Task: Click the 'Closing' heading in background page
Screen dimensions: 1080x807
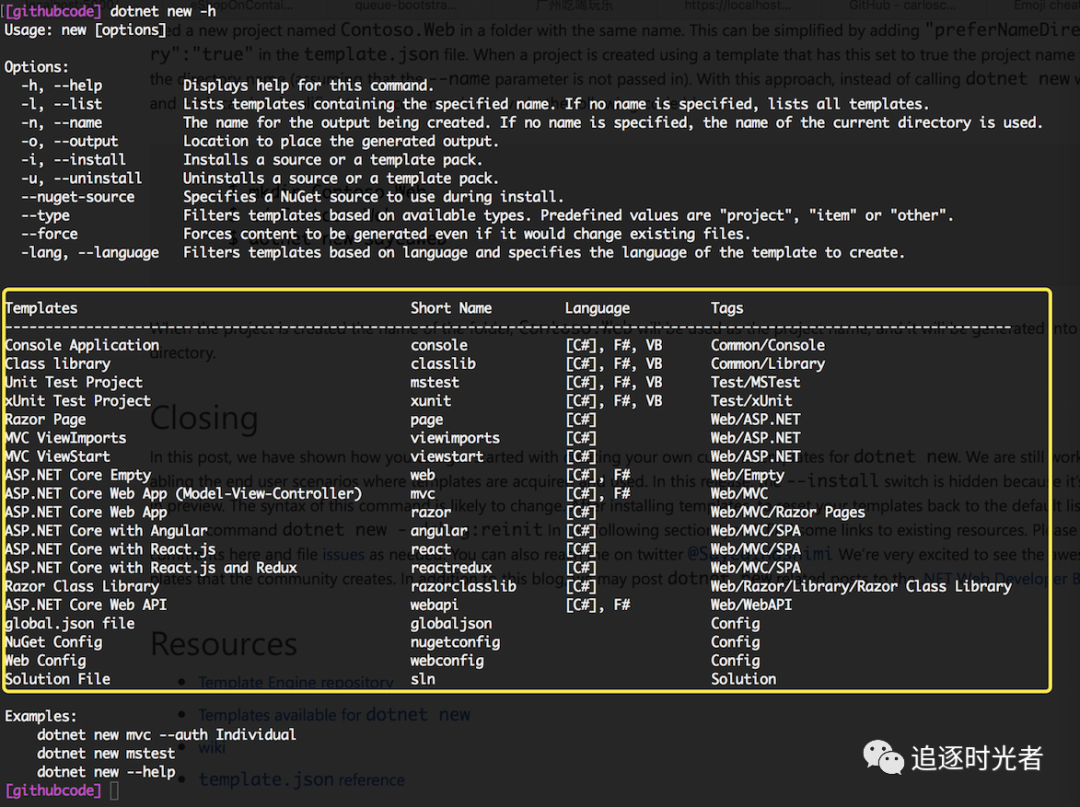Action: [x=204, y=418]
